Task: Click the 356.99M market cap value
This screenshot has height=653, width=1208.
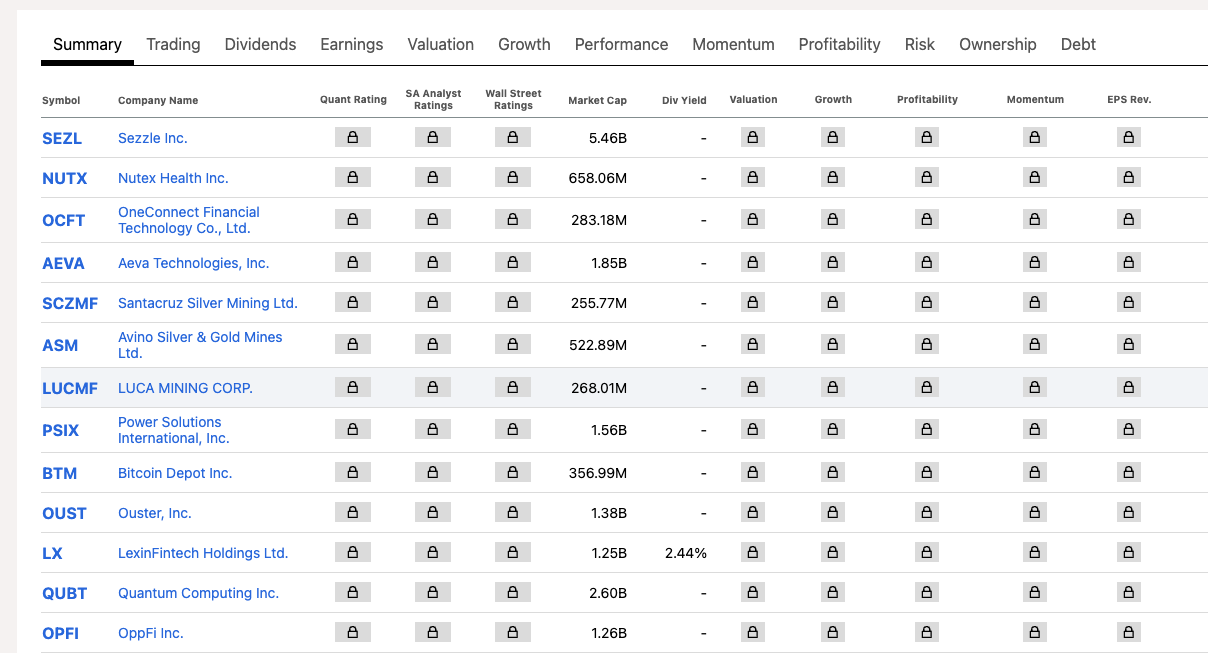Action: 598,473
